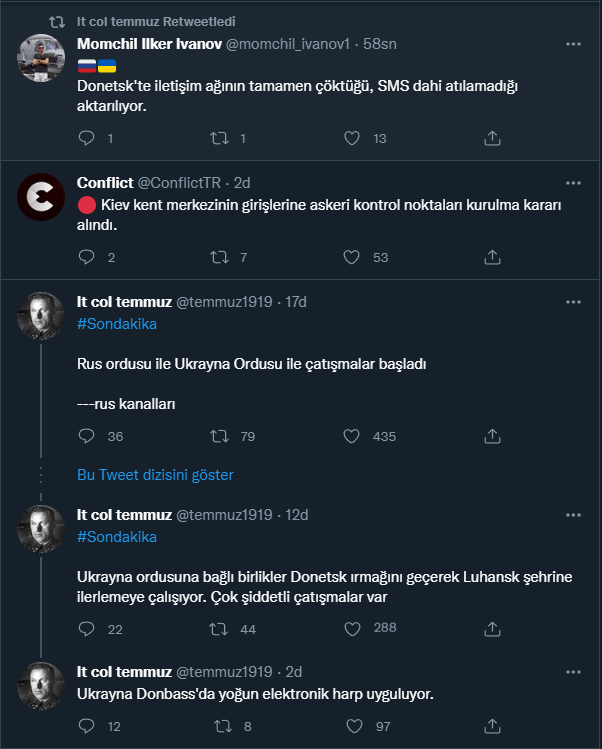
Task: Open #Sondakika hashtag in the 17d tweet
Action: click(x=117, y=324)
